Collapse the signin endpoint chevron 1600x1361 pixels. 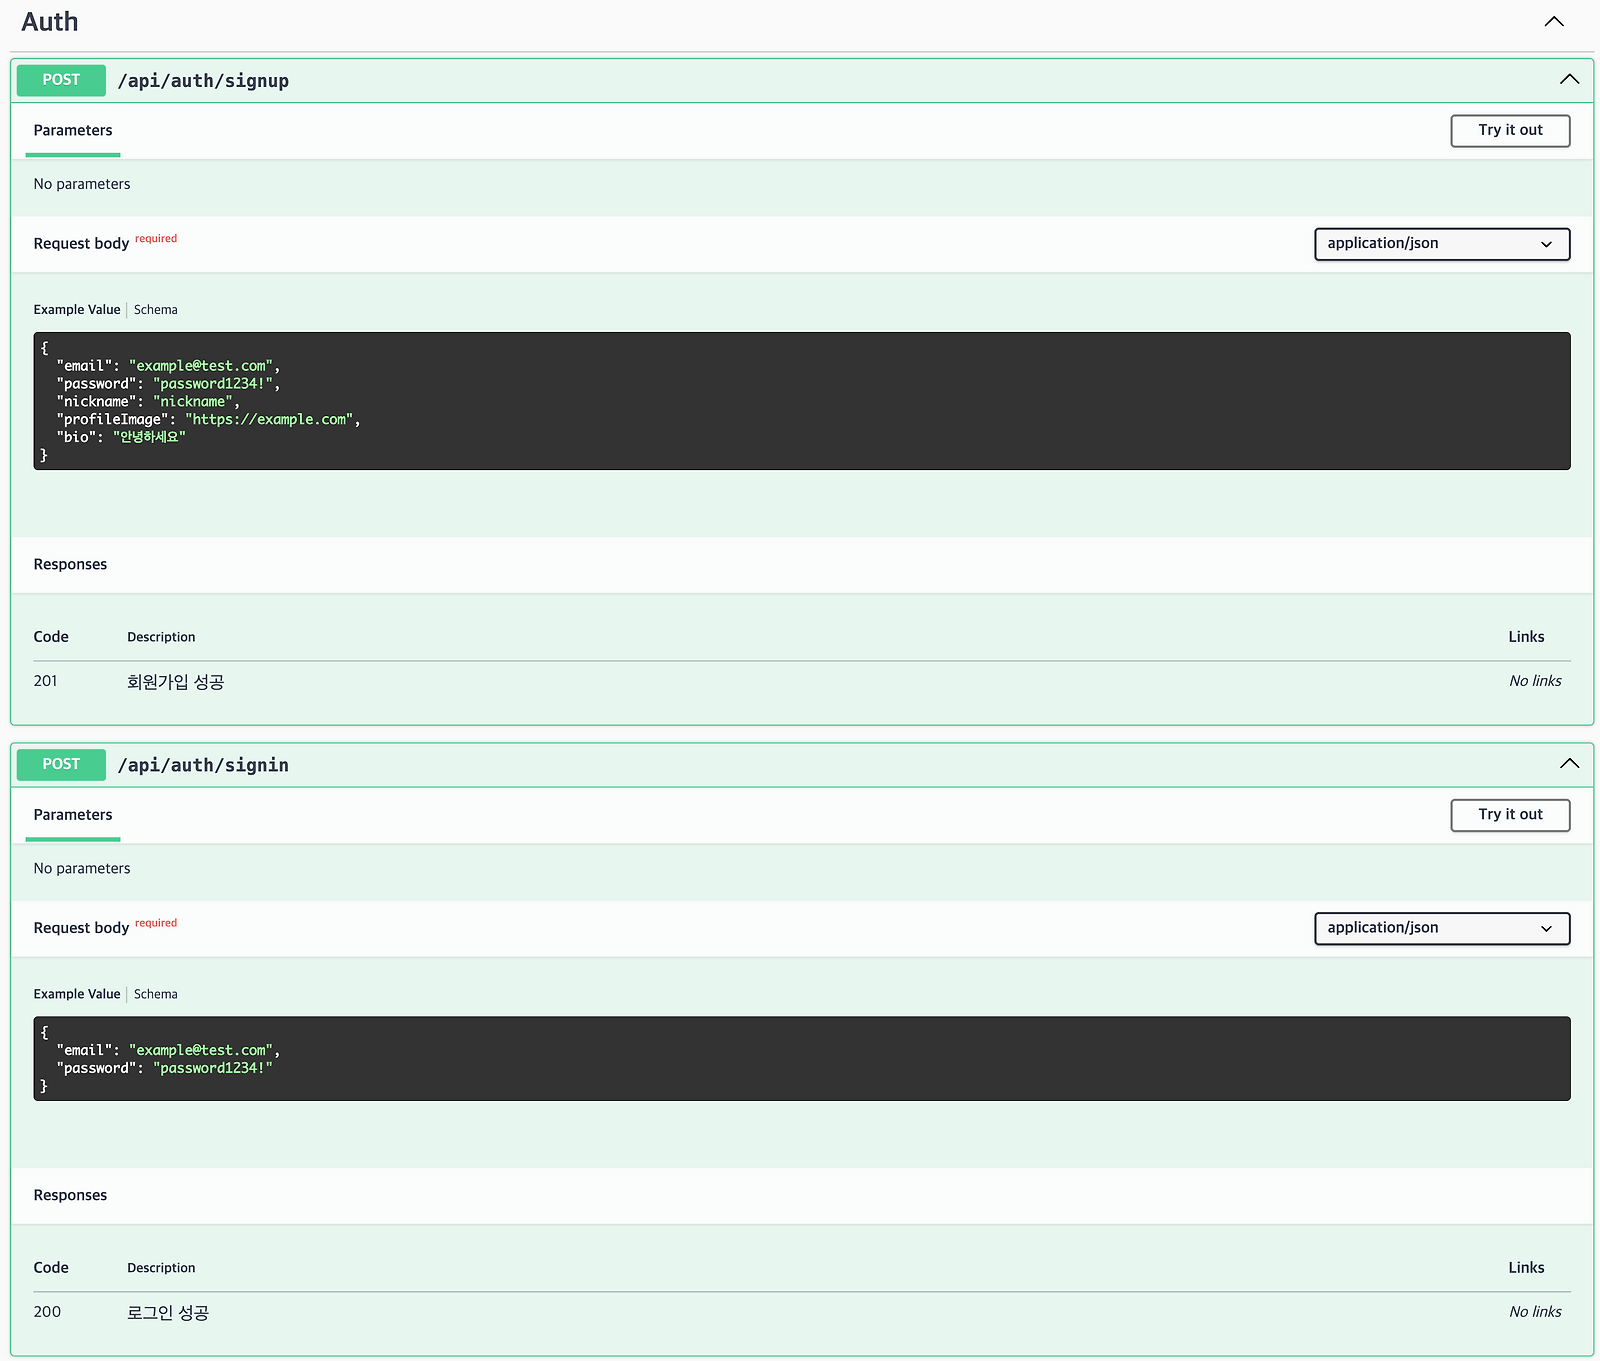(x=1569, y=764)
